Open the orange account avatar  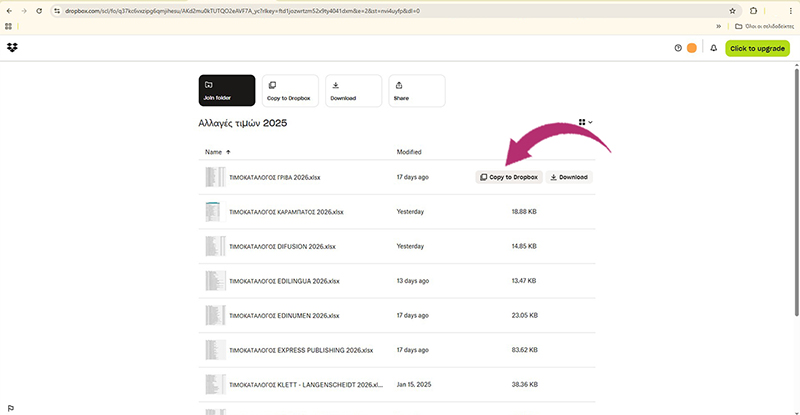(692, 48)
